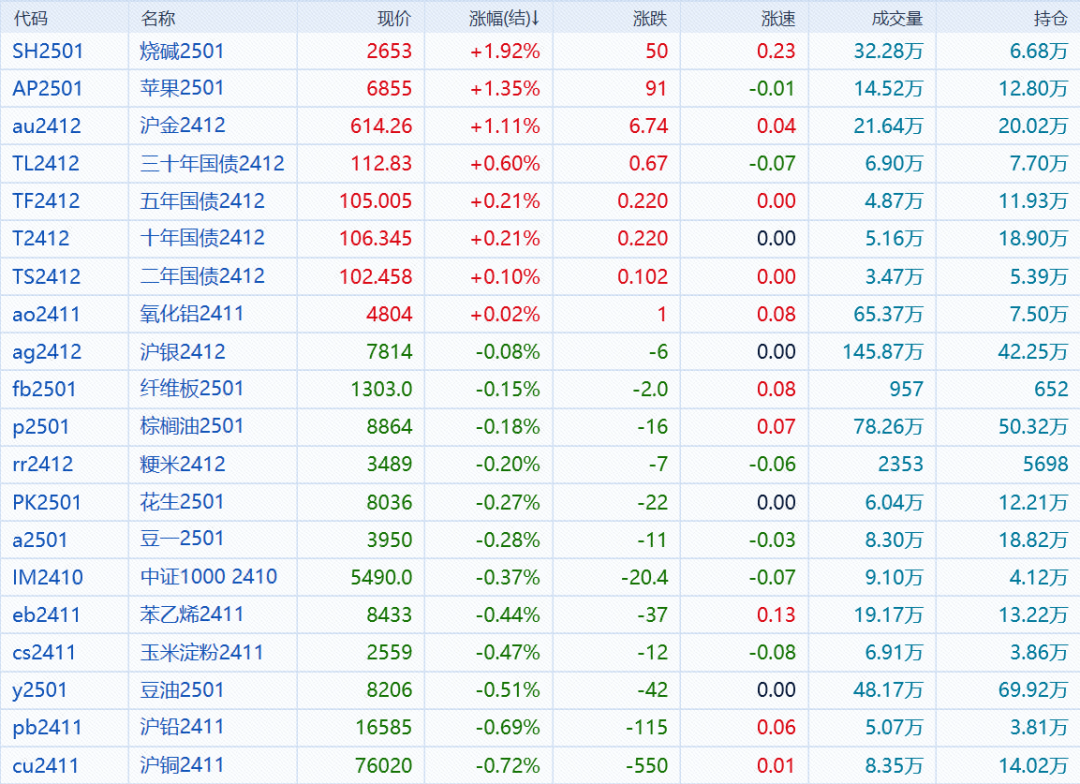This screenshot has width=1080, height=784.
Task: Click the 代码 column header
Action: click(30, 19)
